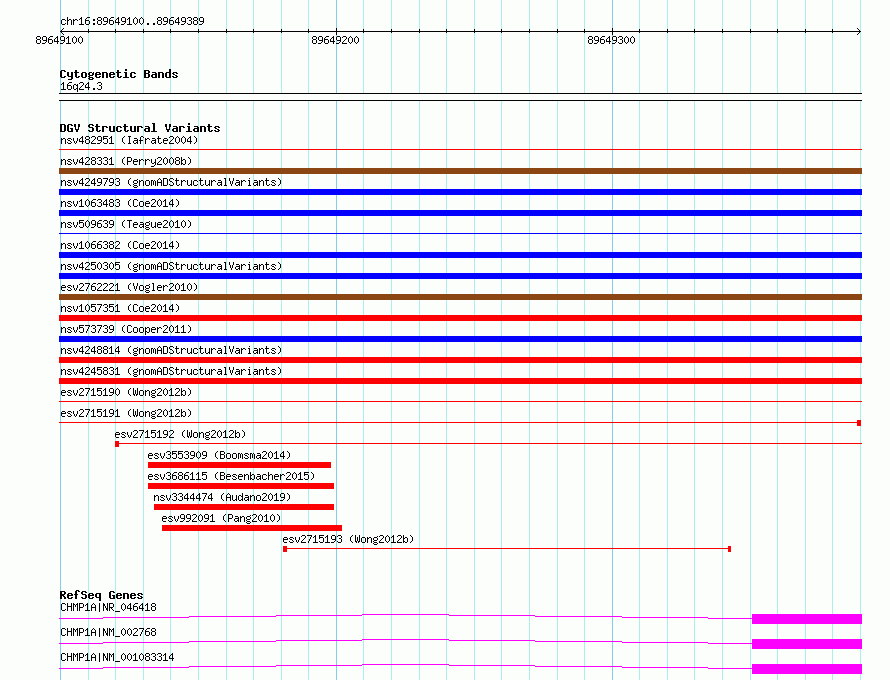890x680 pixels.
Task: Click the right end marker of esv2715193
Action: (x=729, y=549)
